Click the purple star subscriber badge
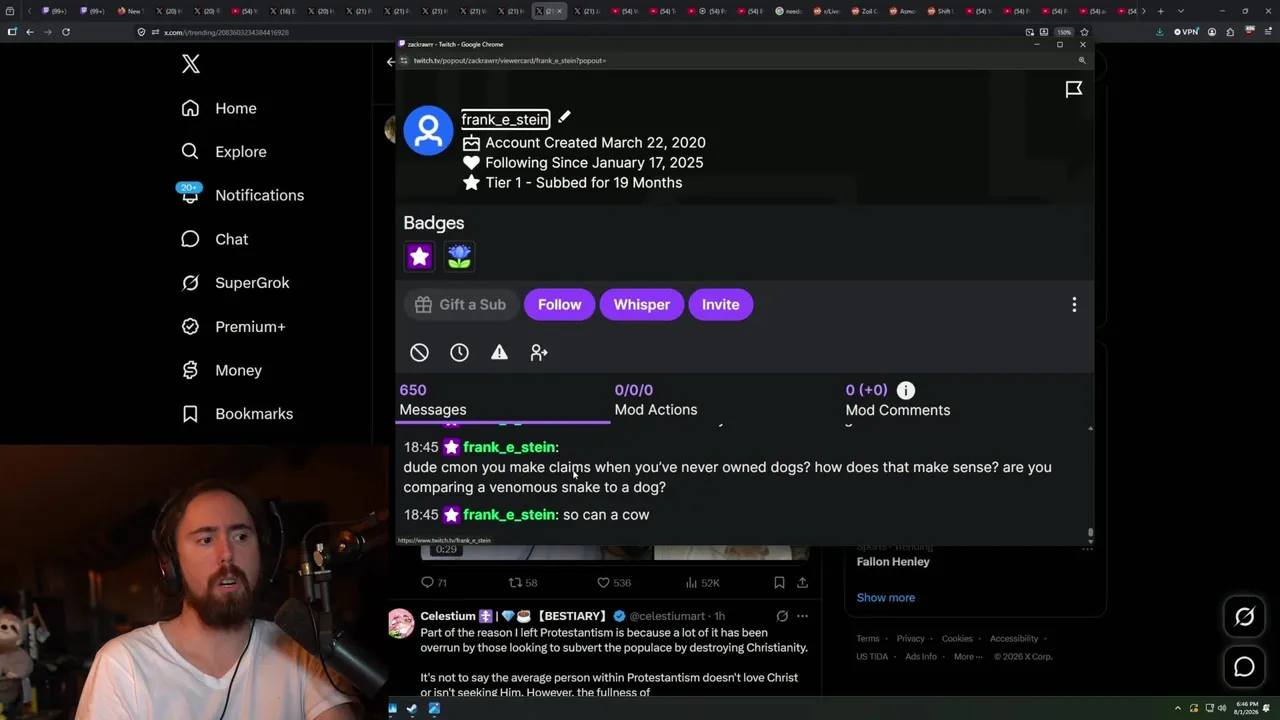Image resolution: width=1280 pixels, height=720 pixels. pyautogui.click(x=419, y=257)
